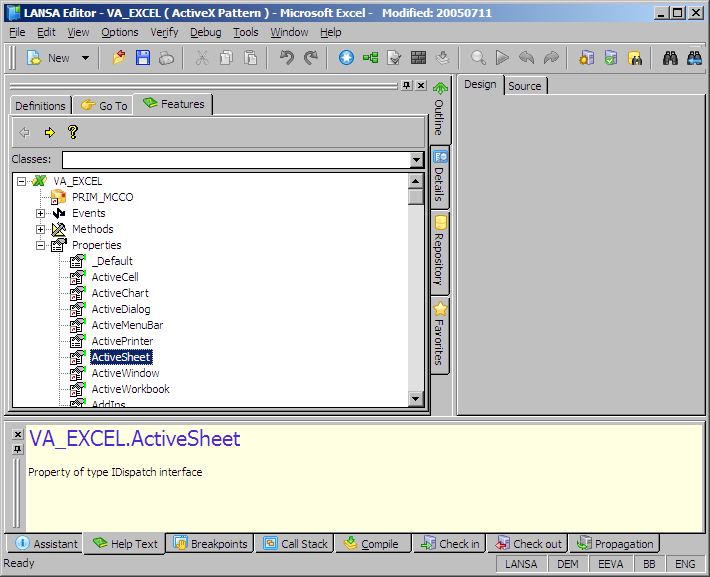Click the yellow question mark help icon
This screenshot has width=710, height=577.
pyautogui.click(x=73, y=132)
